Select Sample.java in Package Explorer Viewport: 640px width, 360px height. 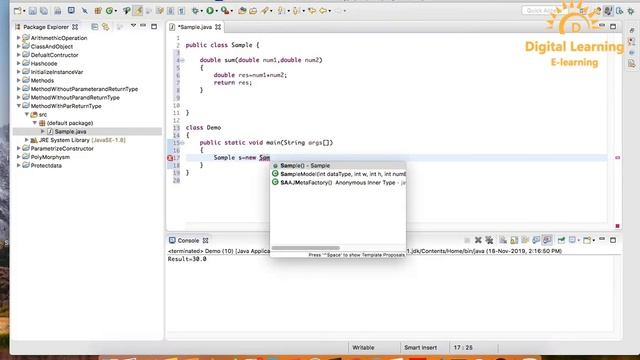[x=70, y=131]
